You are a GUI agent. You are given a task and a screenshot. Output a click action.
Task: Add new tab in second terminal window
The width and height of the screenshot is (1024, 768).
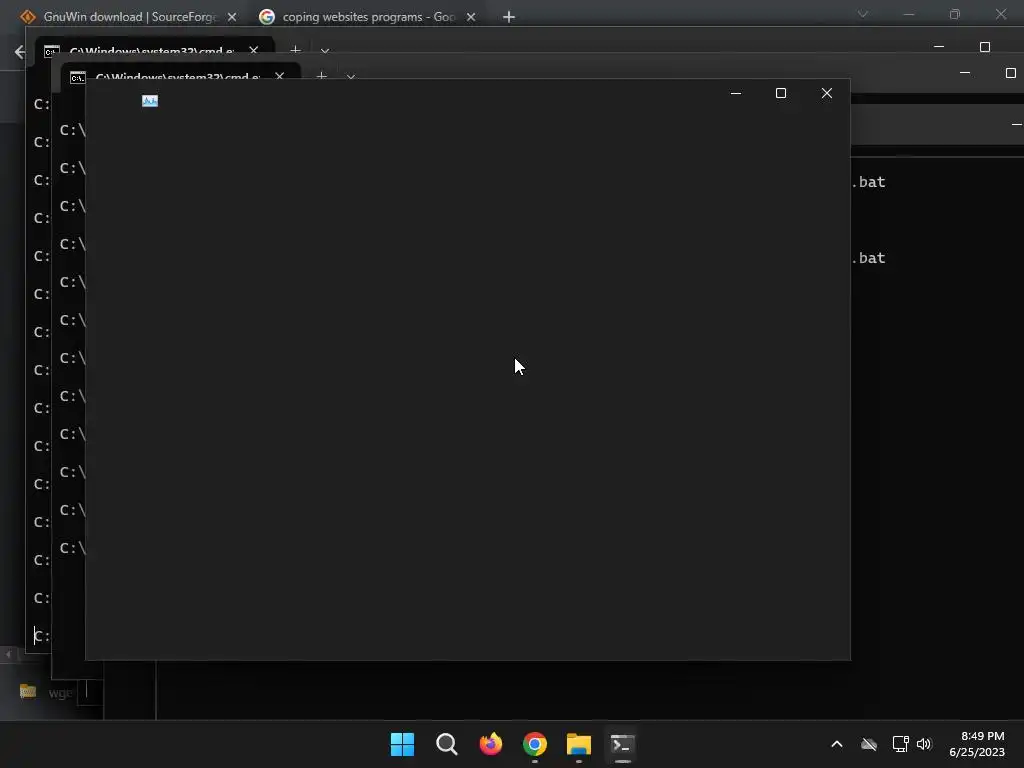(321, 76)
